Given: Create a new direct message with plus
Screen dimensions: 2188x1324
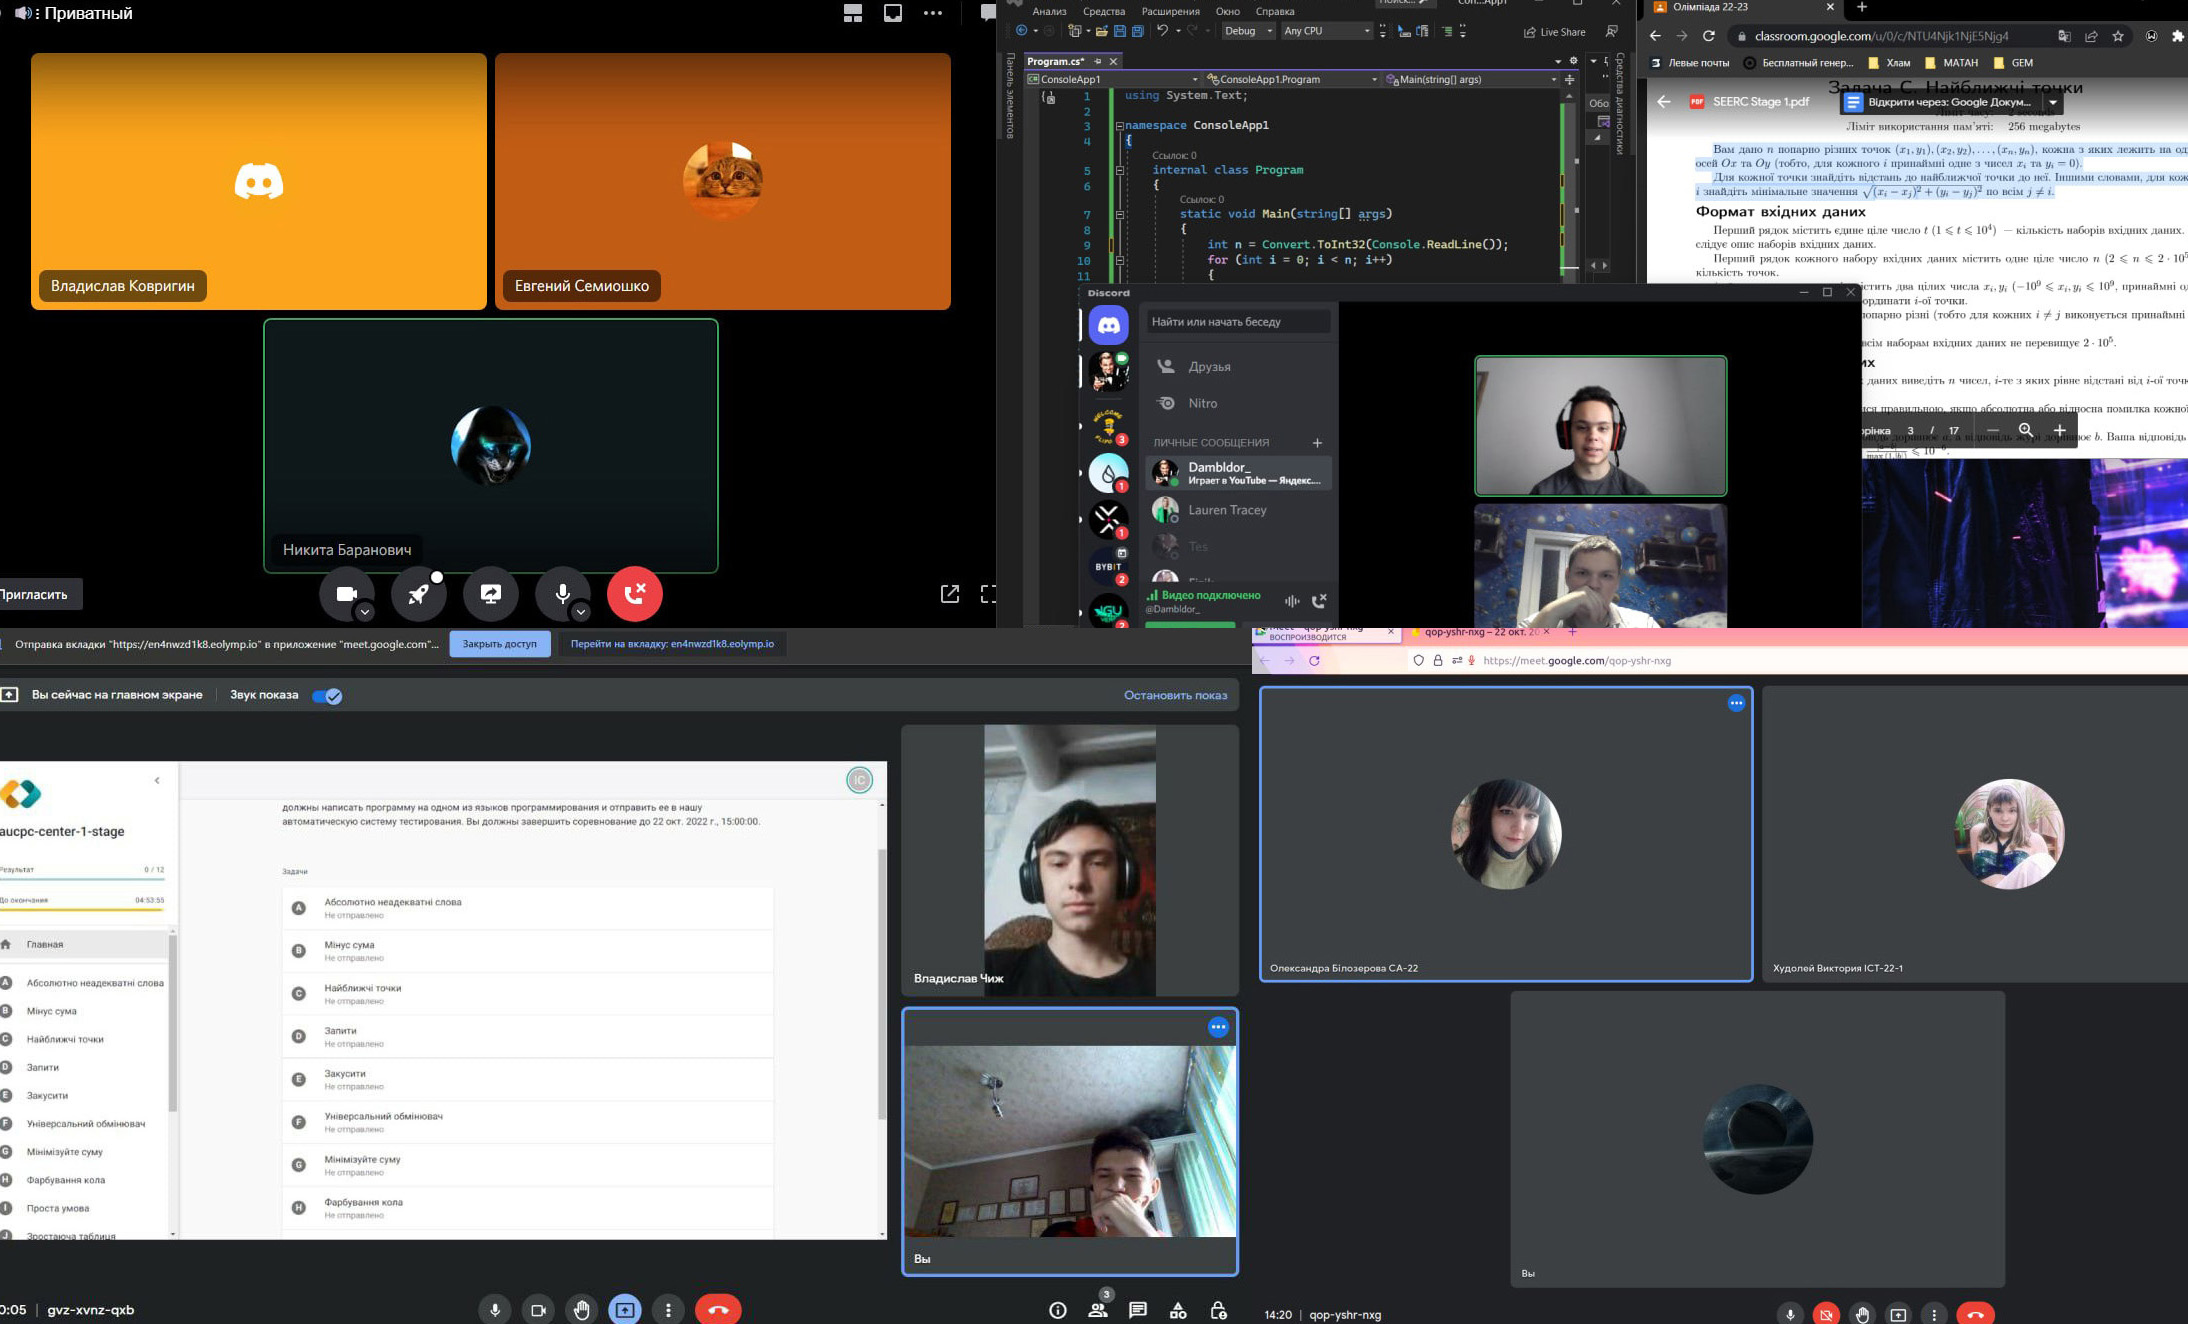Looking at the screenshot, I should (x=1317, y=442).
